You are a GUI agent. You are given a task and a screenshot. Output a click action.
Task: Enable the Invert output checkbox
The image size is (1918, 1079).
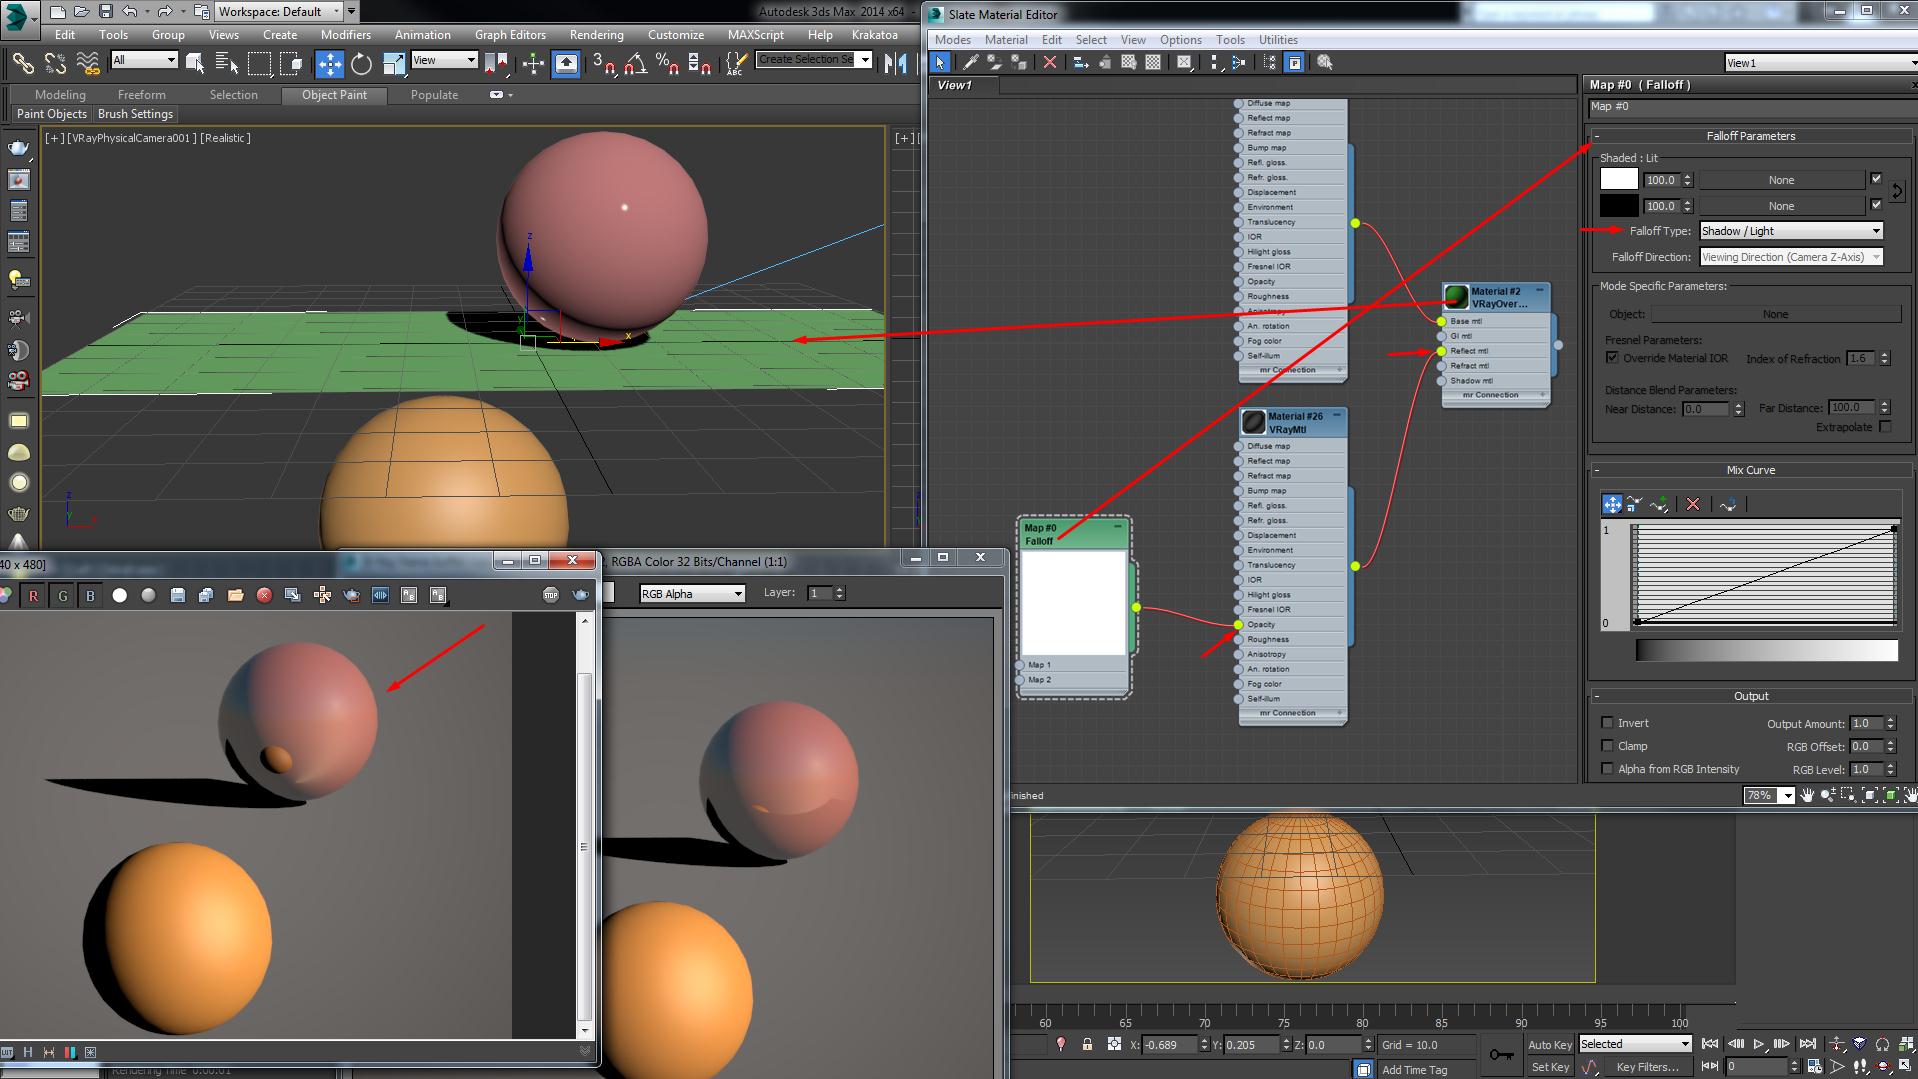click(1607, 723)
